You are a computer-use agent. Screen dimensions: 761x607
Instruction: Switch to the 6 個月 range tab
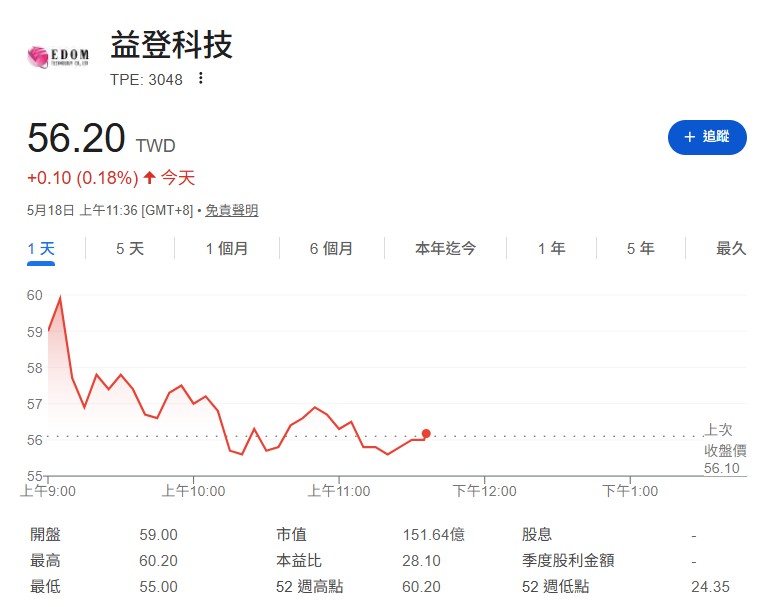(331, 249)
